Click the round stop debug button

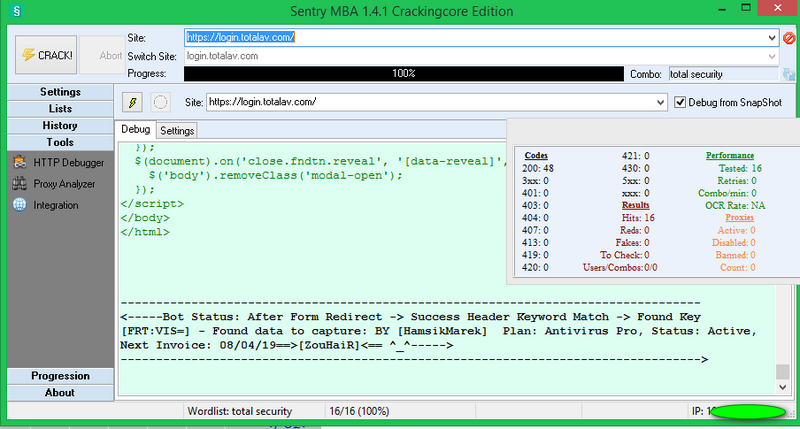point(160,103)
